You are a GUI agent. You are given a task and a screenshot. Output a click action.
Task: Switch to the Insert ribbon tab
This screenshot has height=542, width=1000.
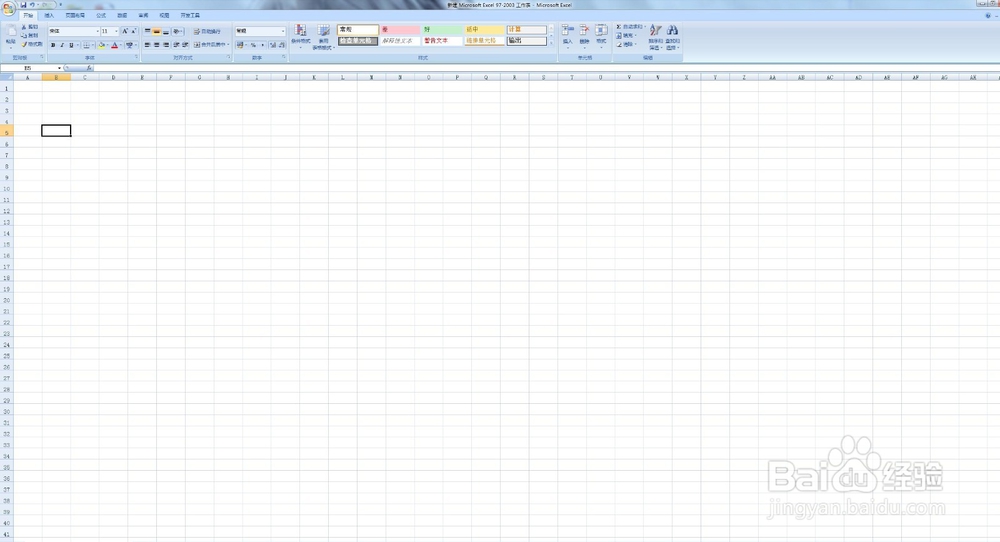(49, 15)
